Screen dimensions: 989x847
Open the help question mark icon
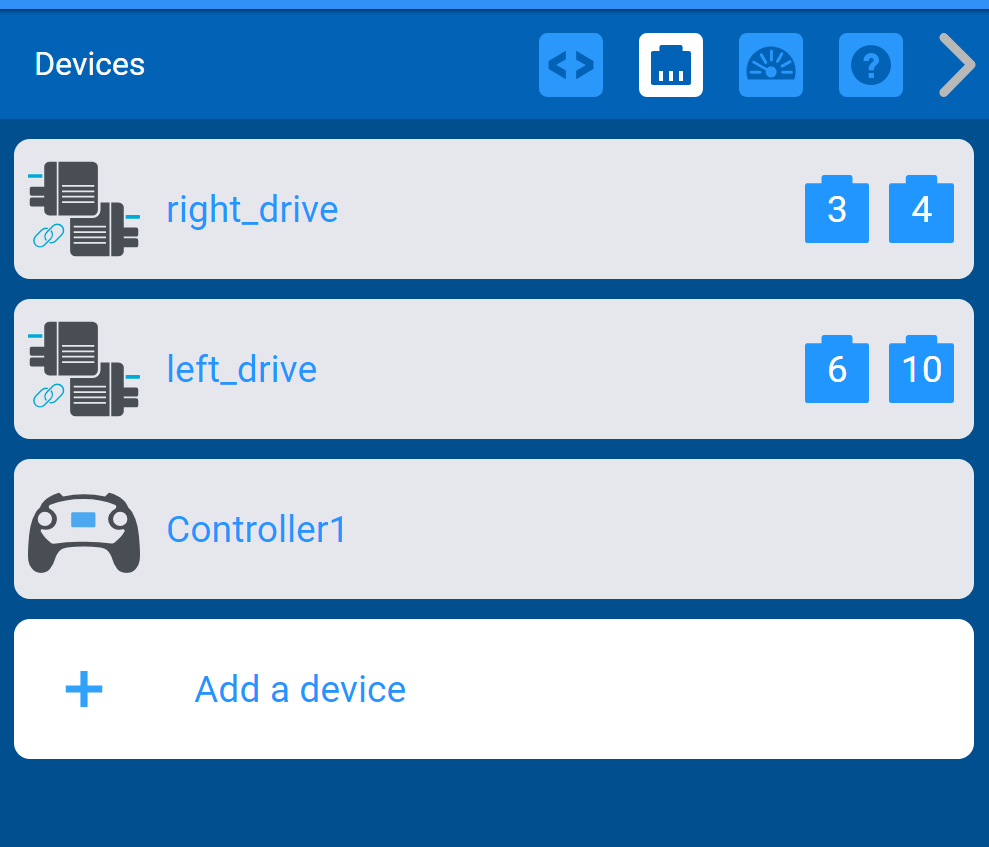[x=870, y=65]
